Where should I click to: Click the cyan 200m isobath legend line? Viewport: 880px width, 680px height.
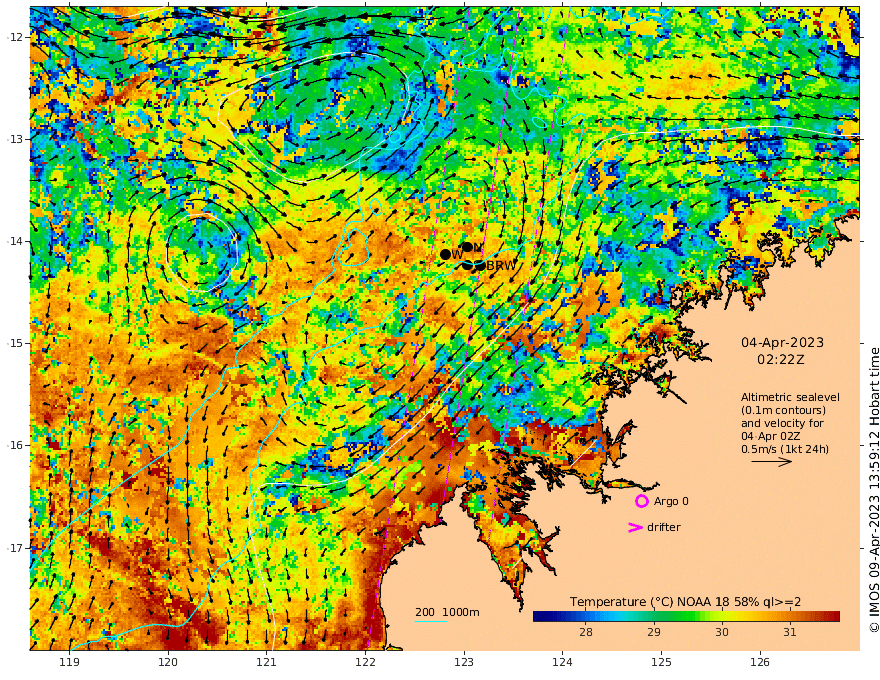pyautogui.click(x=430, y=621)
